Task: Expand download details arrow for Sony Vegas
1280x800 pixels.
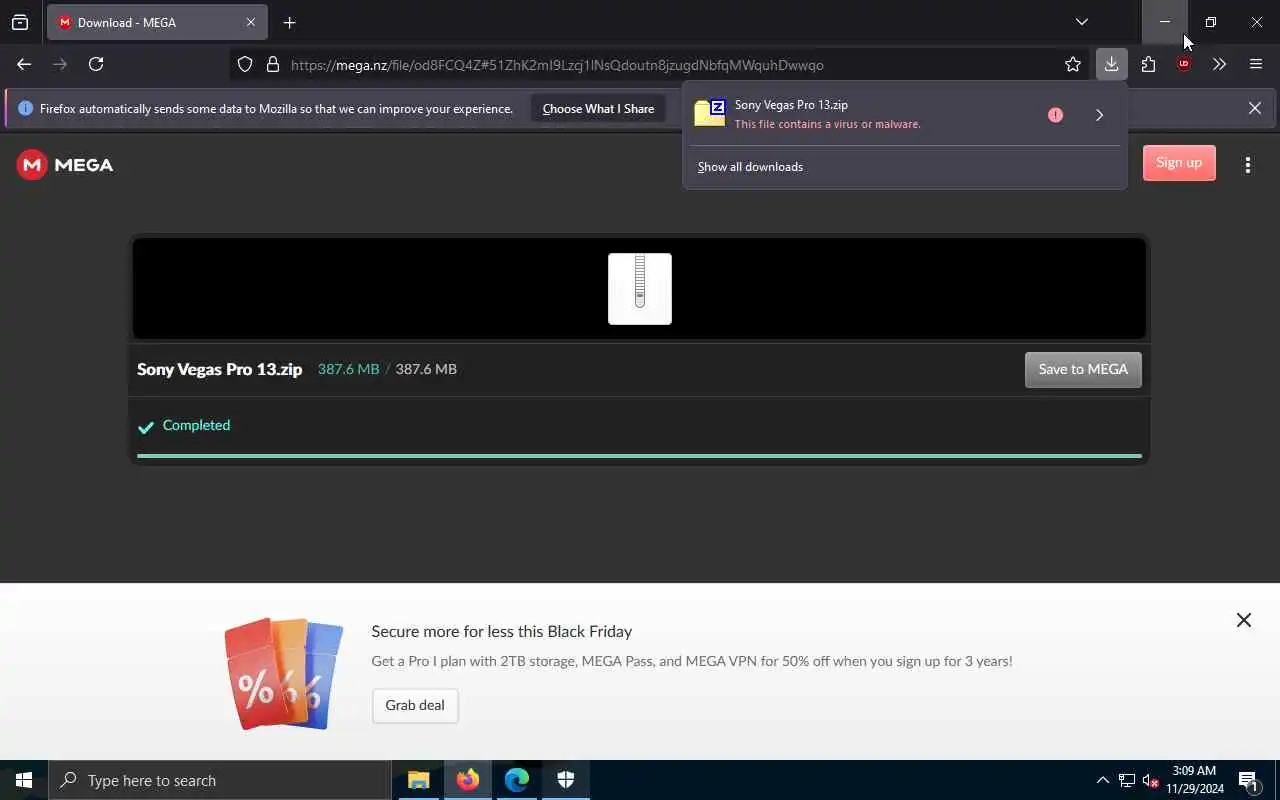Action: (1099, 115)
